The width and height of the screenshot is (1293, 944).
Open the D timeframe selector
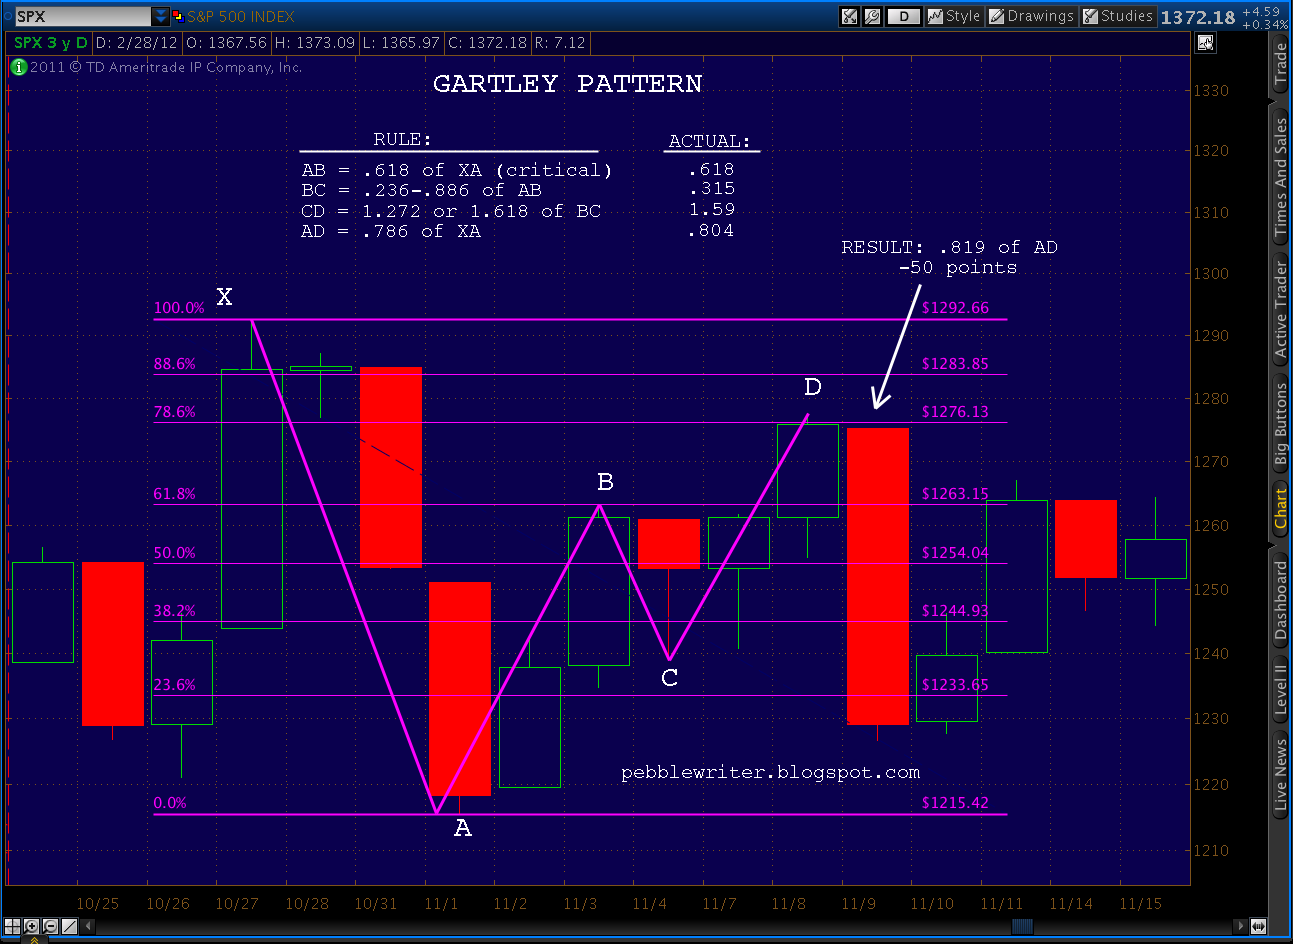903,16
